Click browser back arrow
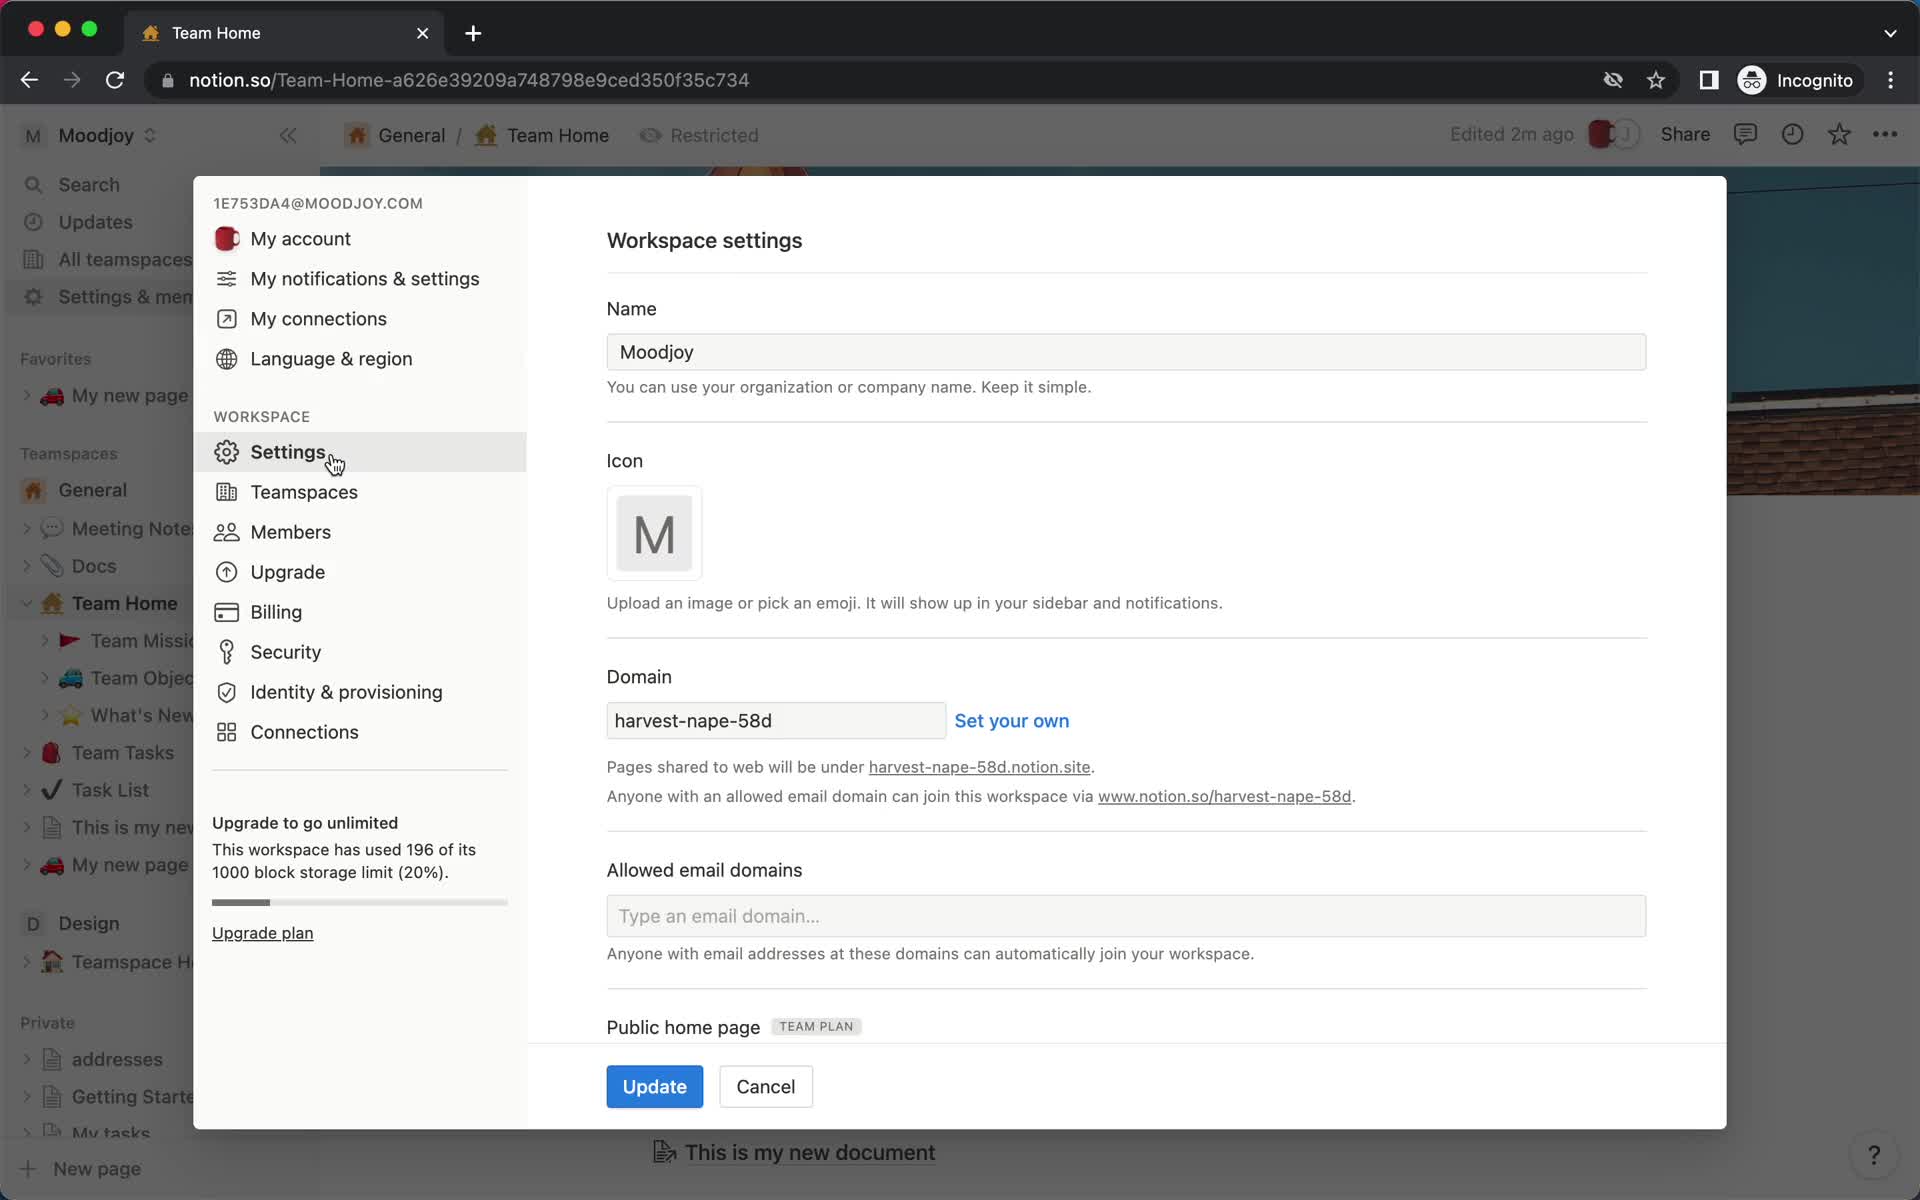 tap(29, 80)
